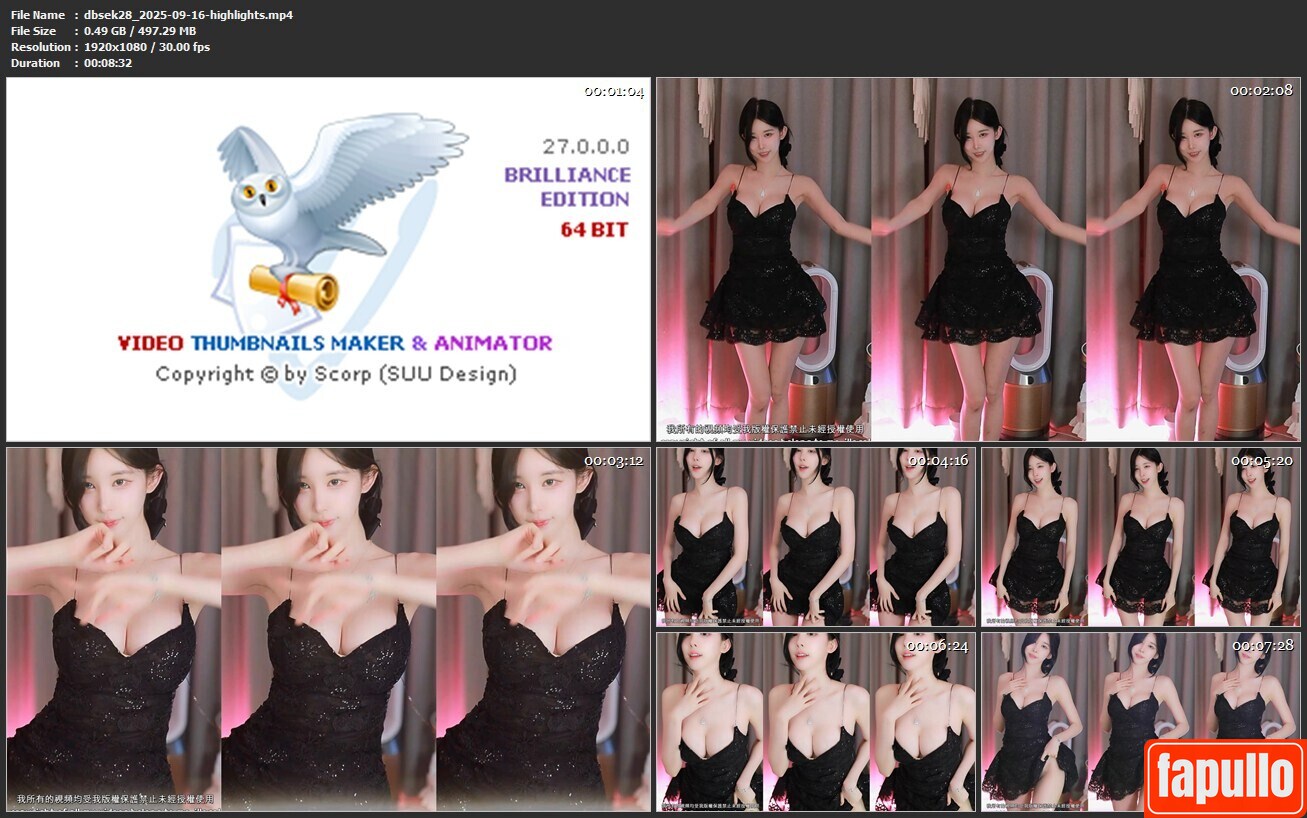Click the duration value 00:08:32
Viewport: 1307px width, 818px height.
pyautogui.click(x=108, y=63)
